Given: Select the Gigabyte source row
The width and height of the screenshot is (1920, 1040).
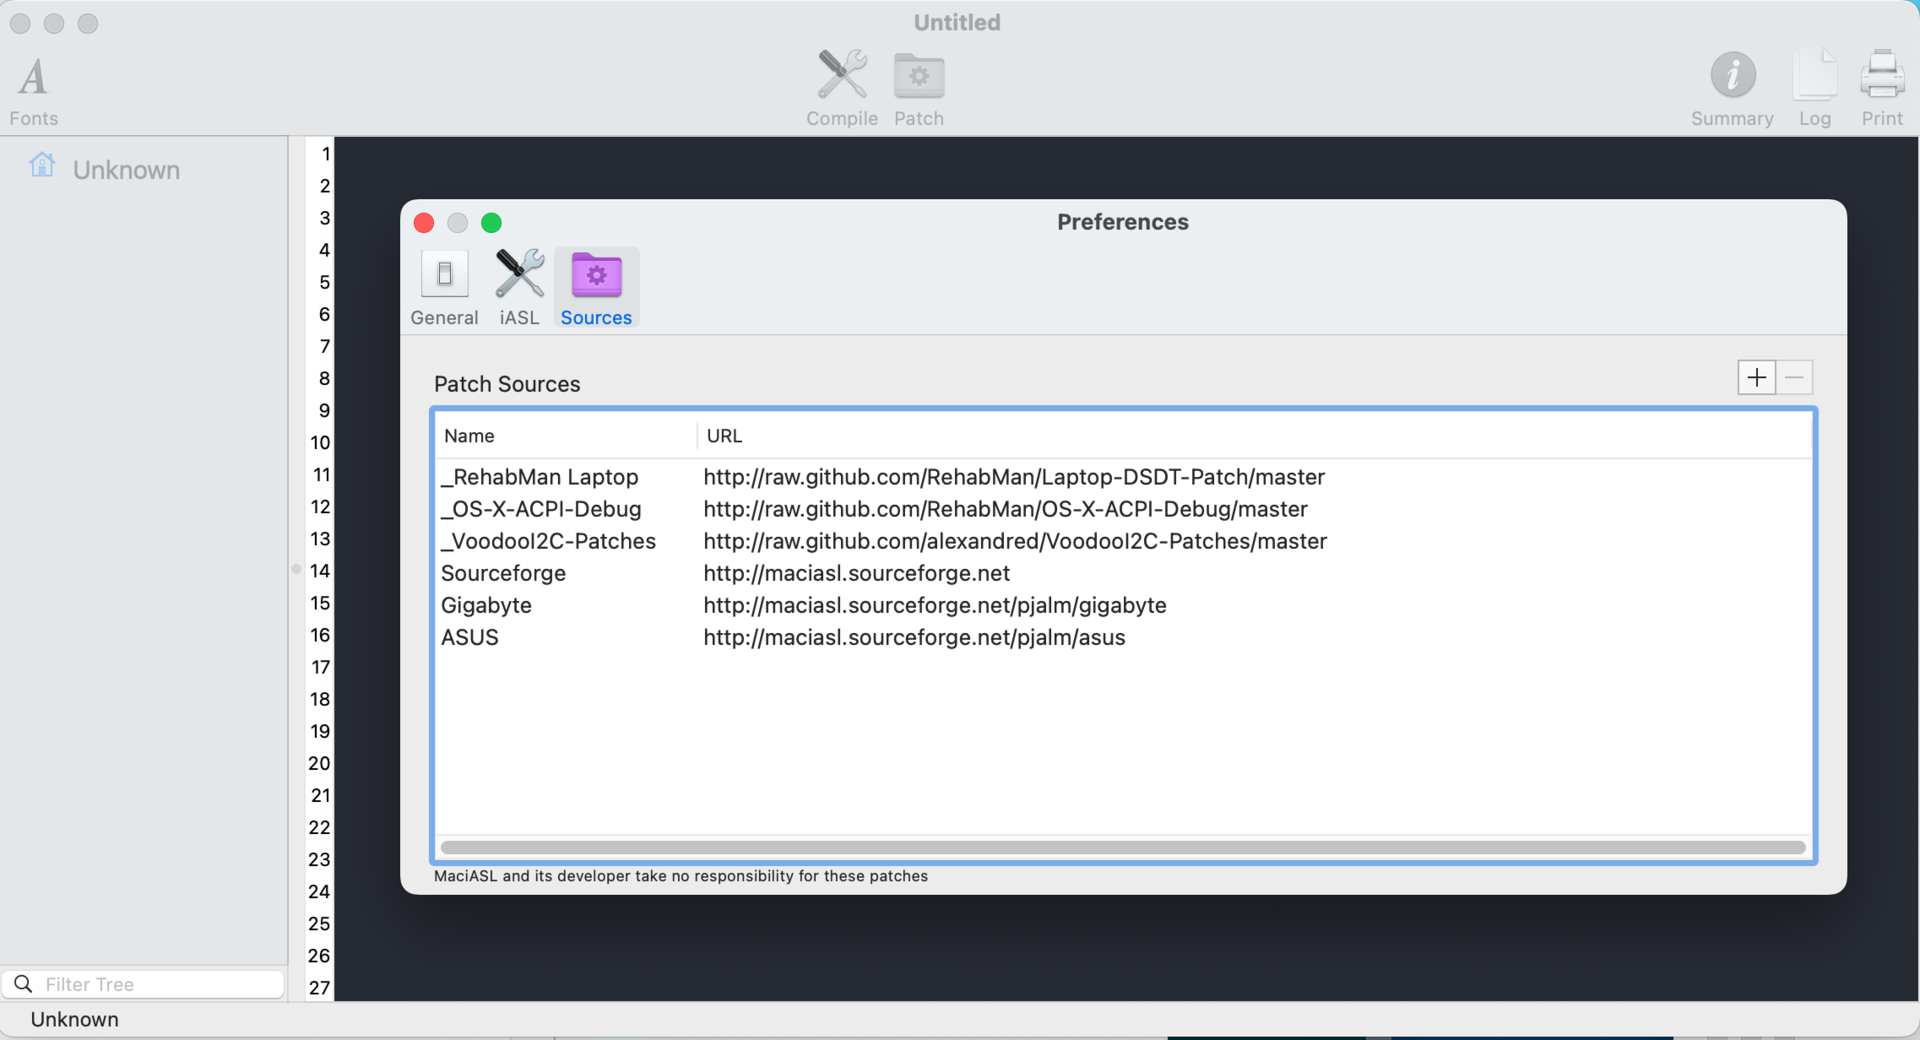Looking at the screenshot, I should pos(1124,605).
